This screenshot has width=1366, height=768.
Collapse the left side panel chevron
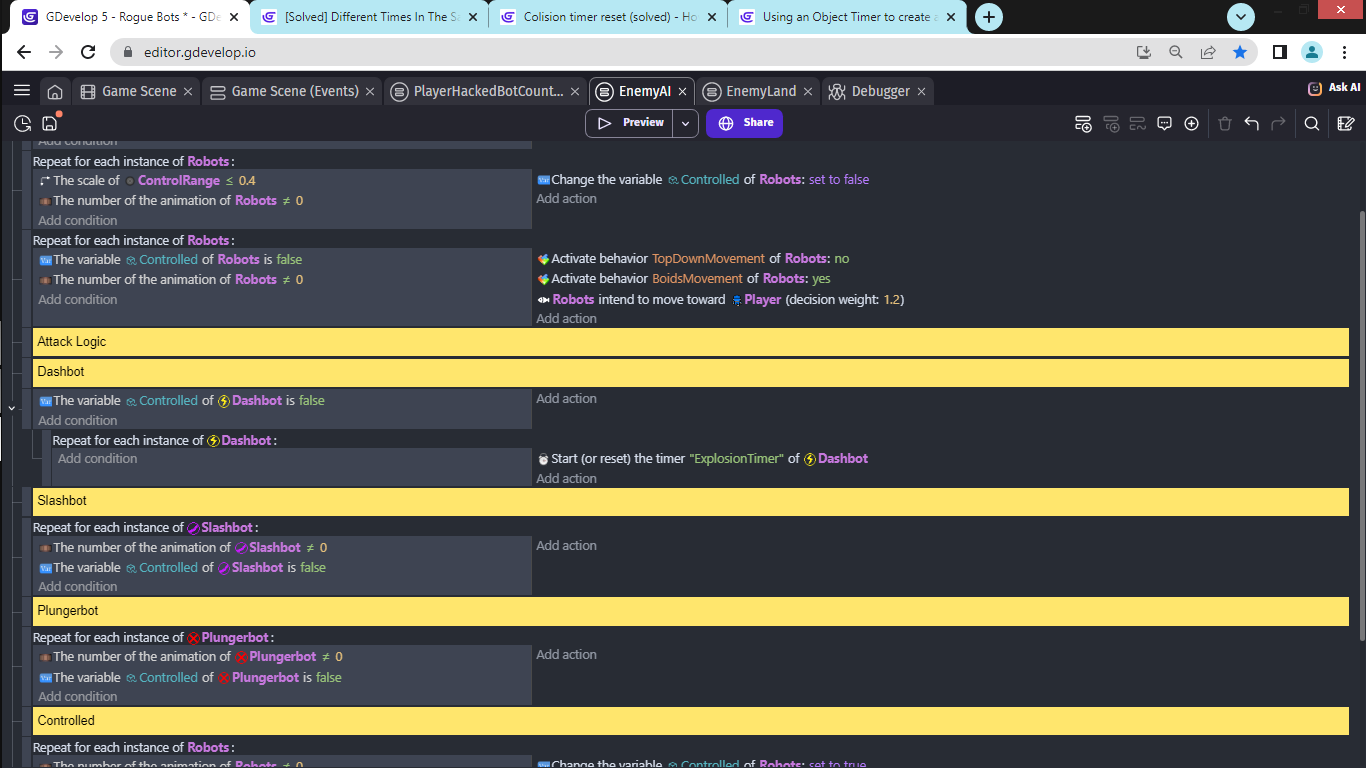point(11,408)
